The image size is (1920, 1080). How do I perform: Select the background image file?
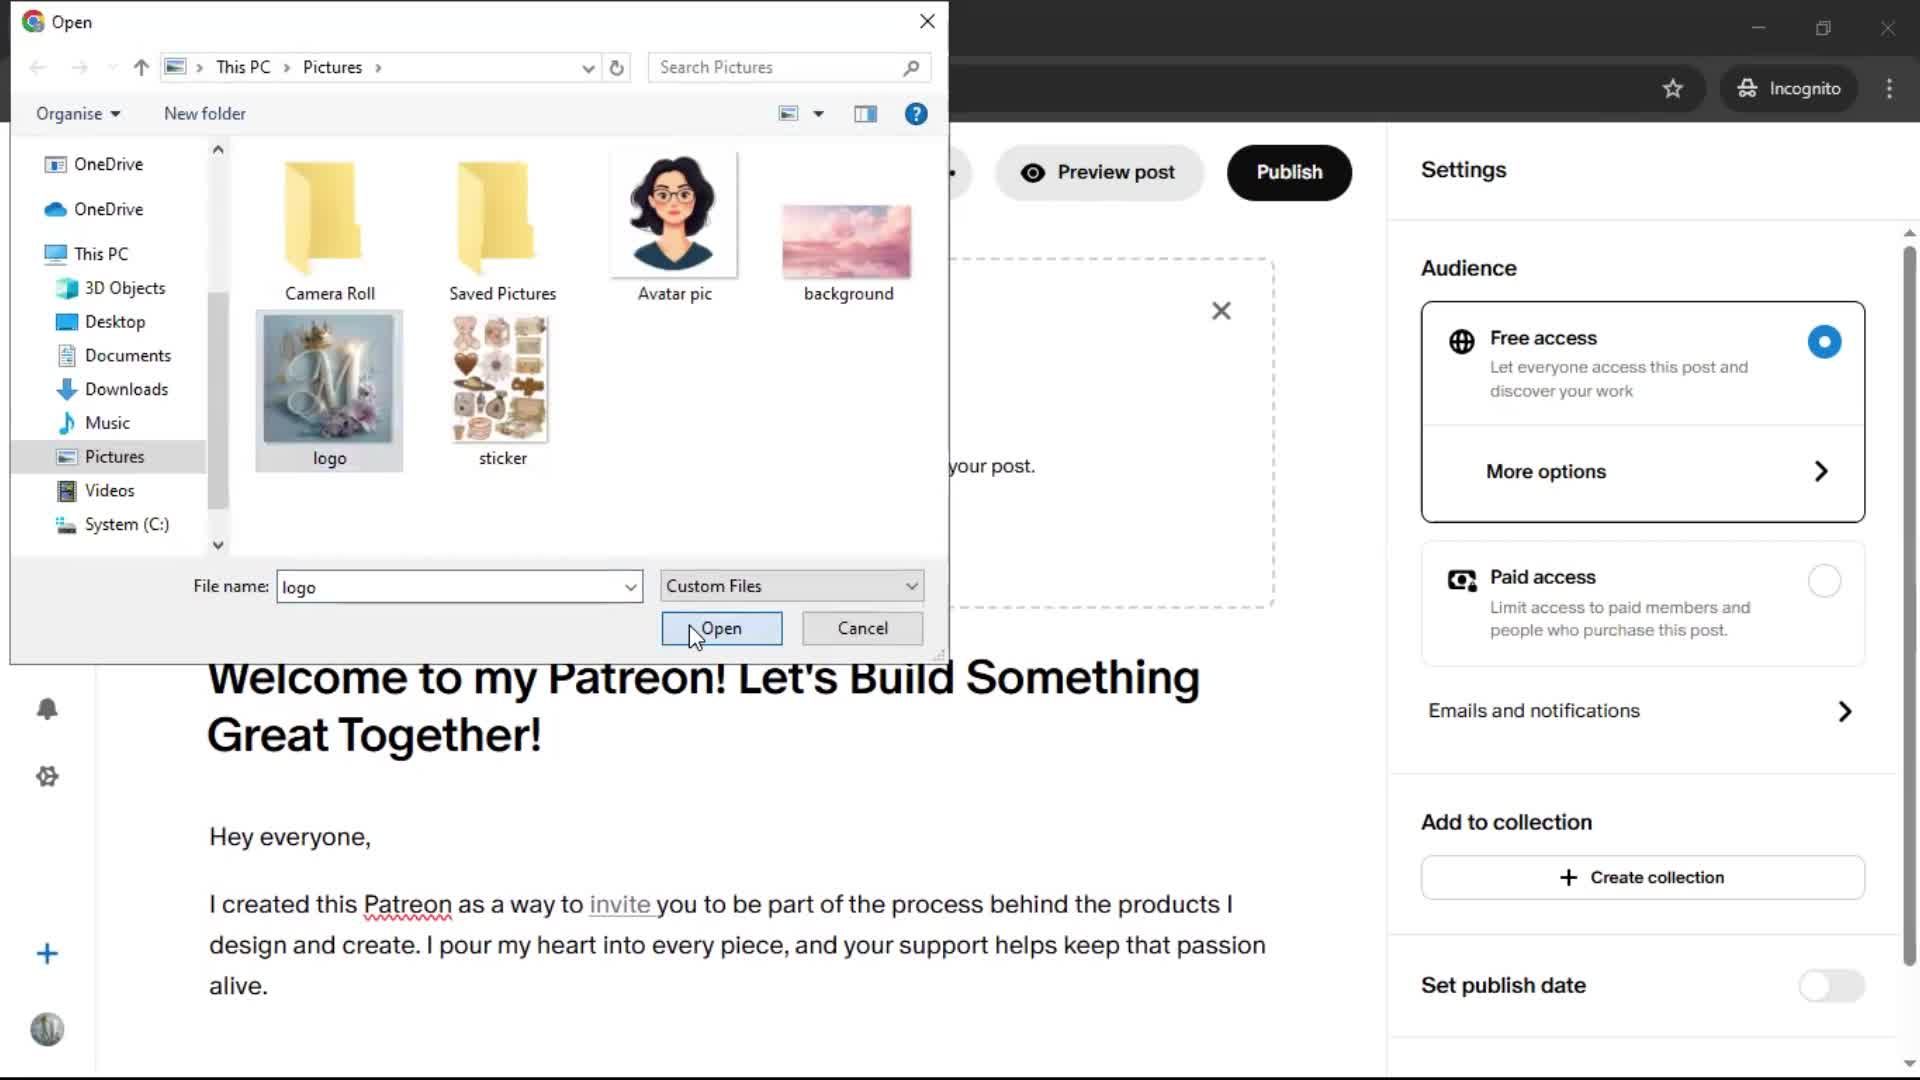click(x=848, y=252)
